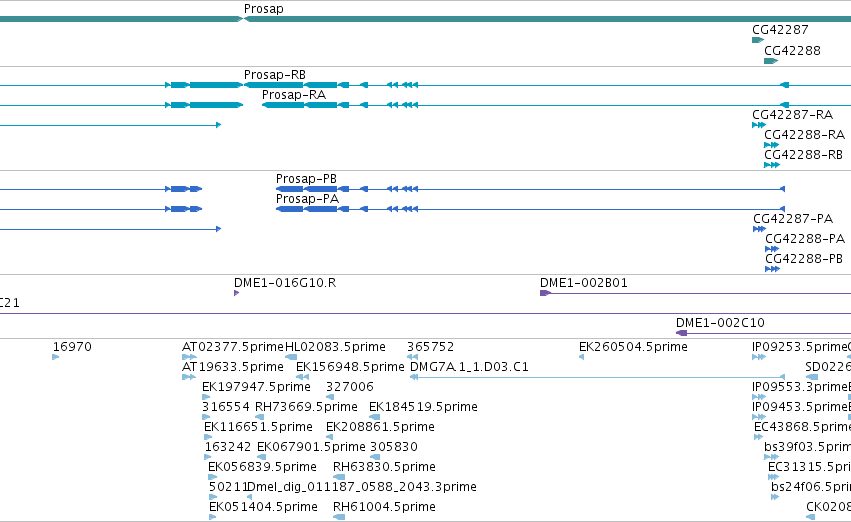Image resolution: width=851 pixels, height=522 pixels.
Task: Click the RH63830.5prime EST label
Action: tap(384, 468)
